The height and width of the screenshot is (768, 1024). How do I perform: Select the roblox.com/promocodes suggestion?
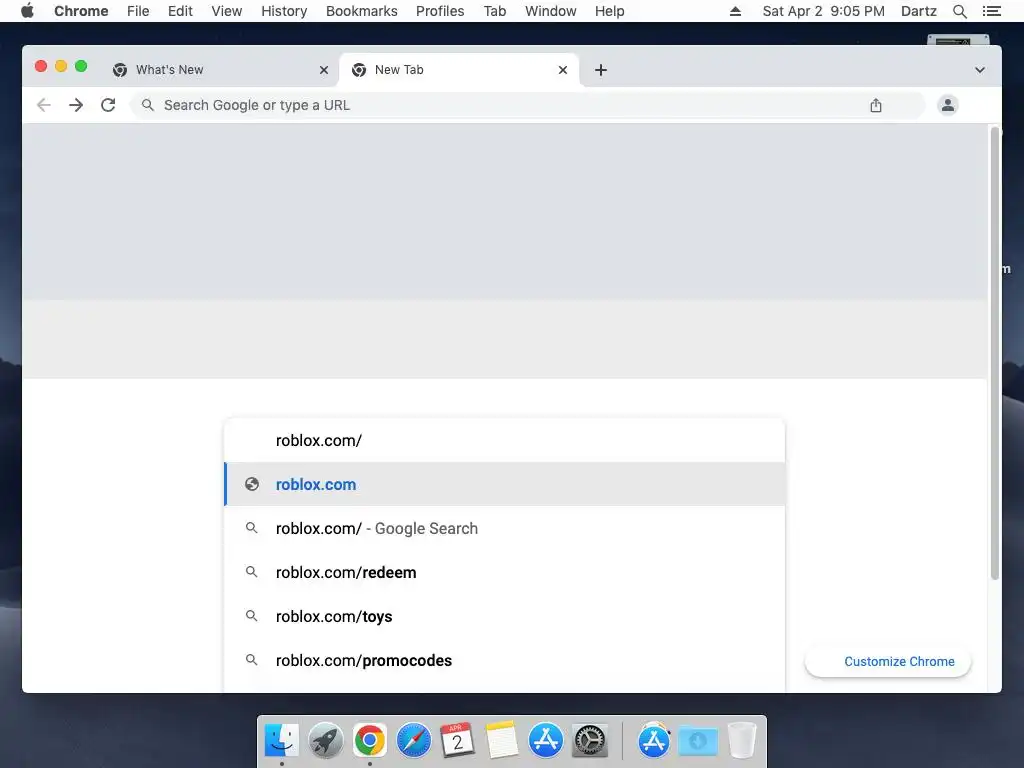(504, 660)
